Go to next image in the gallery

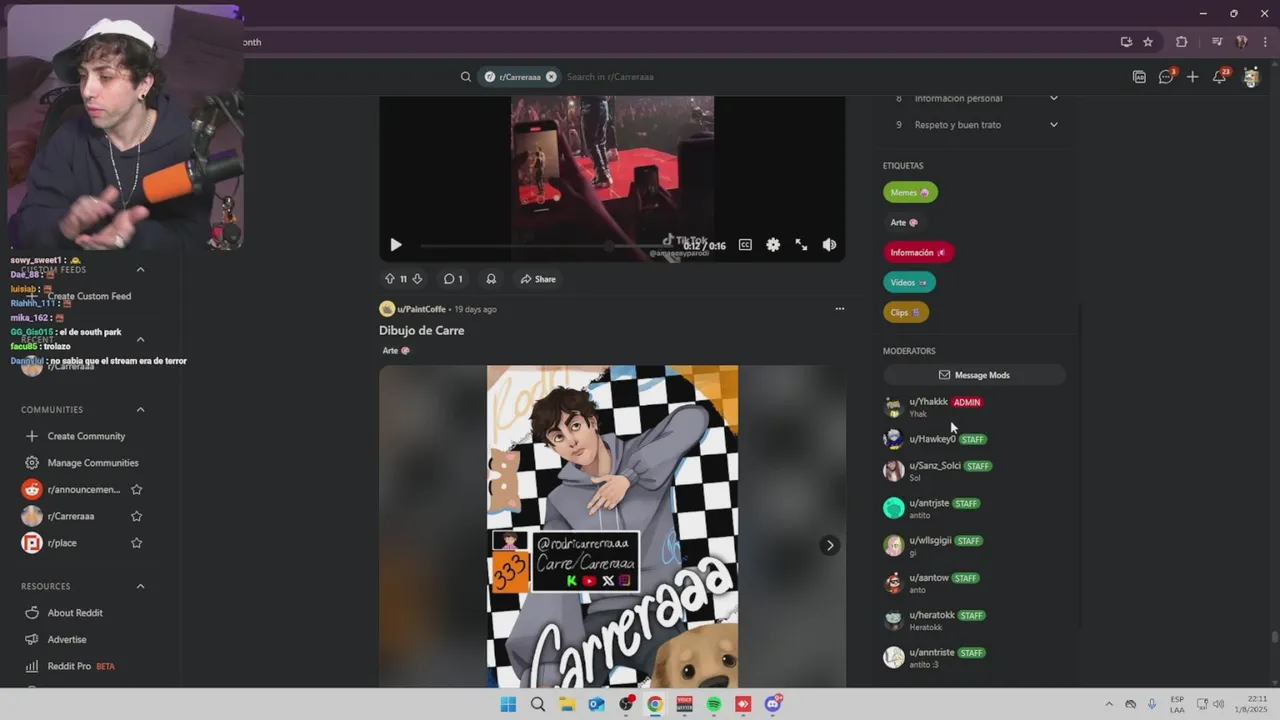click(829, 545)
